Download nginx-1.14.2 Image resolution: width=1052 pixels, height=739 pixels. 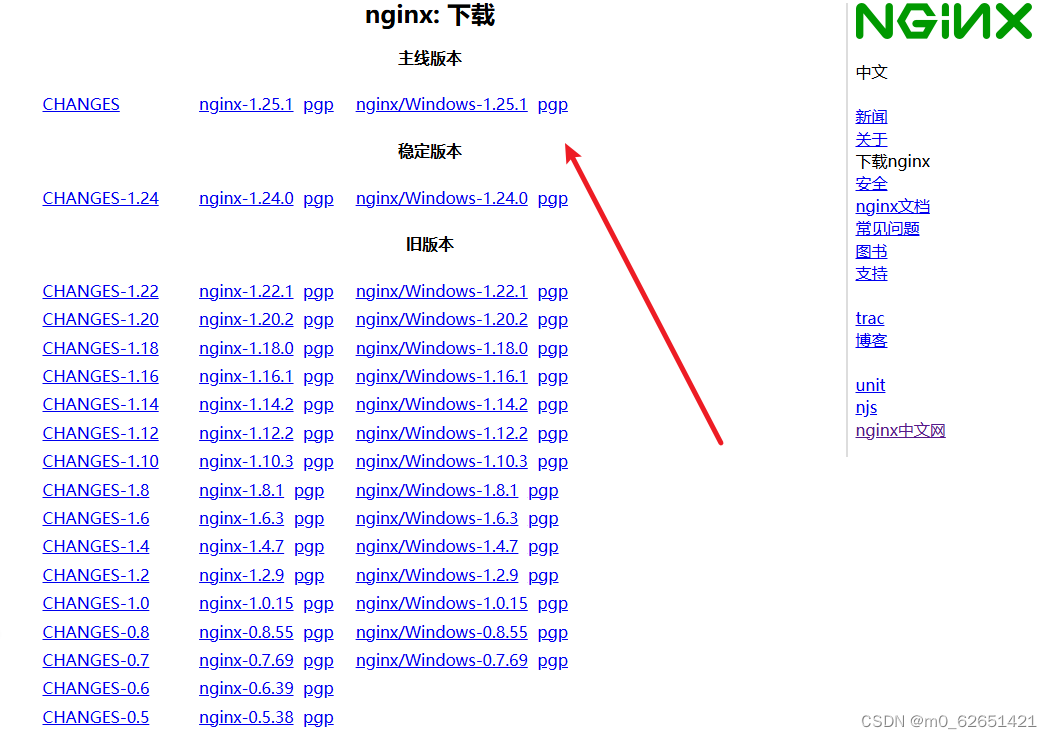click(246, 405)
